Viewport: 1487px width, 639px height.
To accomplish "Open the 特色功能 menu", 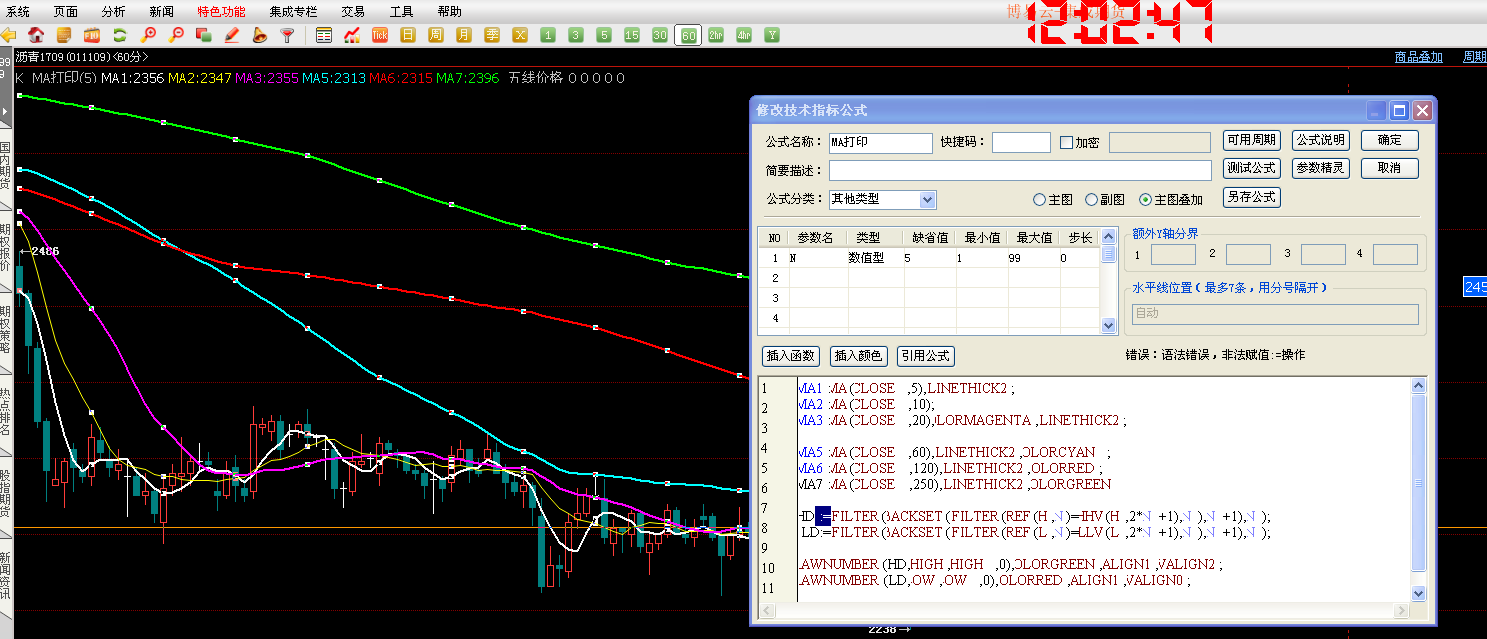I will point(221,12).
